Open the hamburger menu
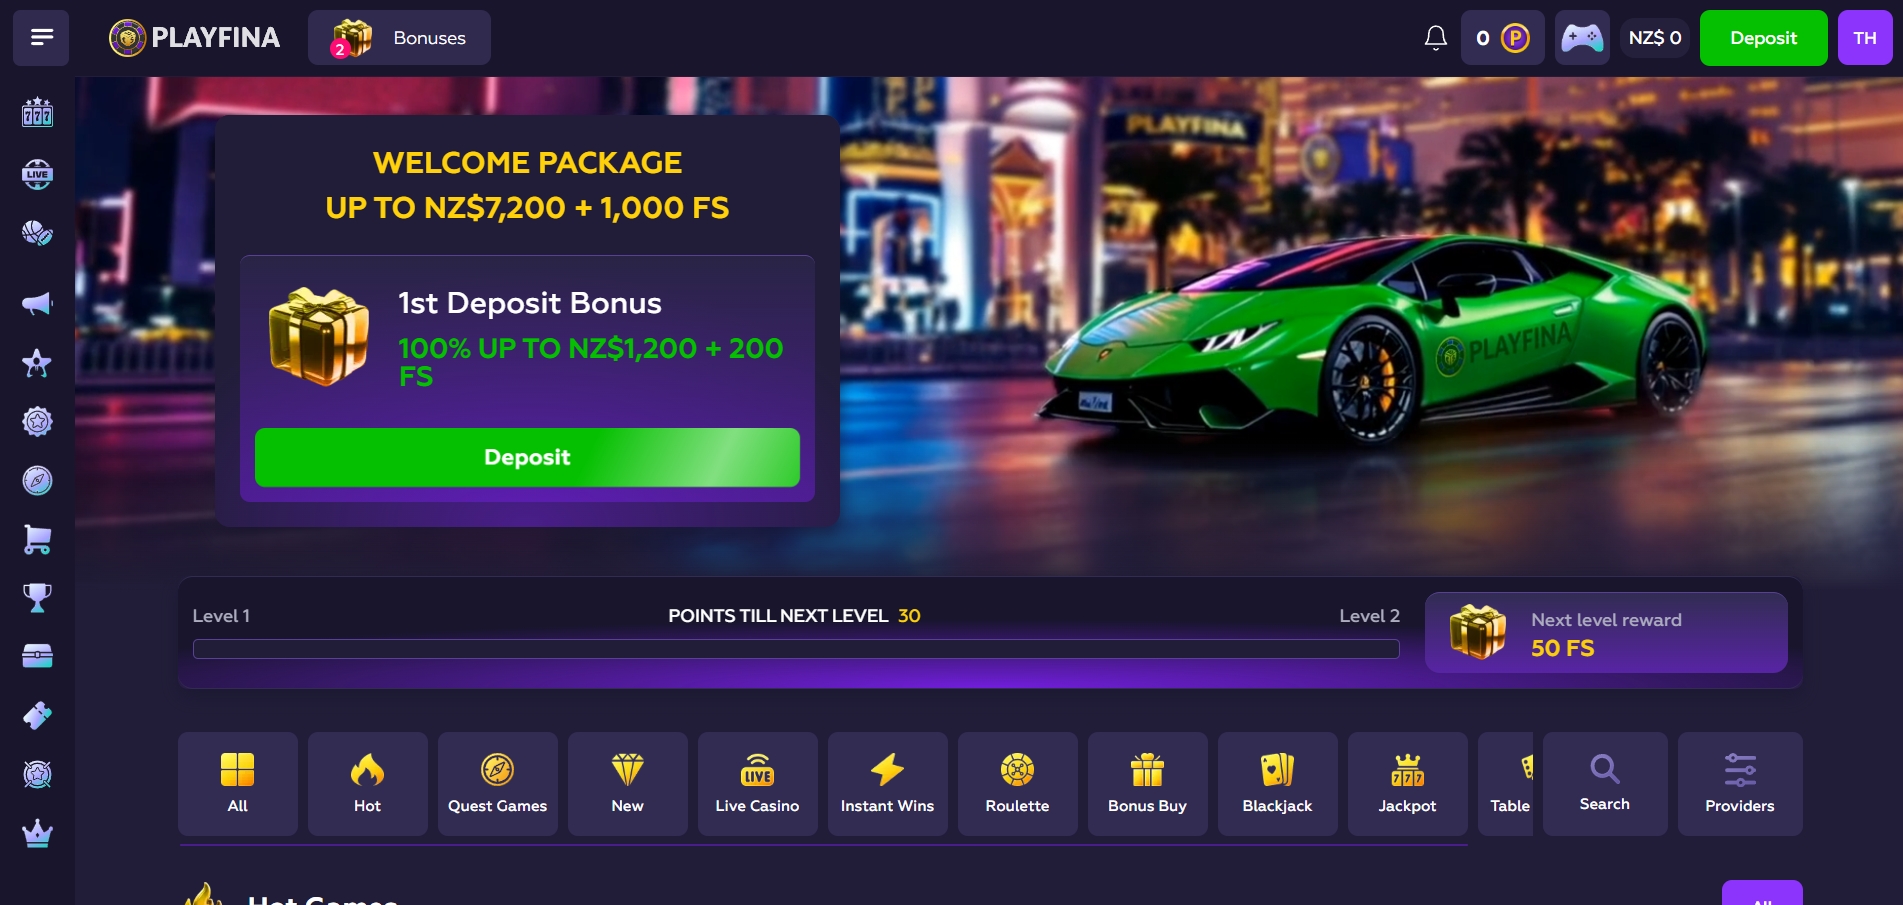The height and width of the screenshot is (905, 1903). point(41,38)
